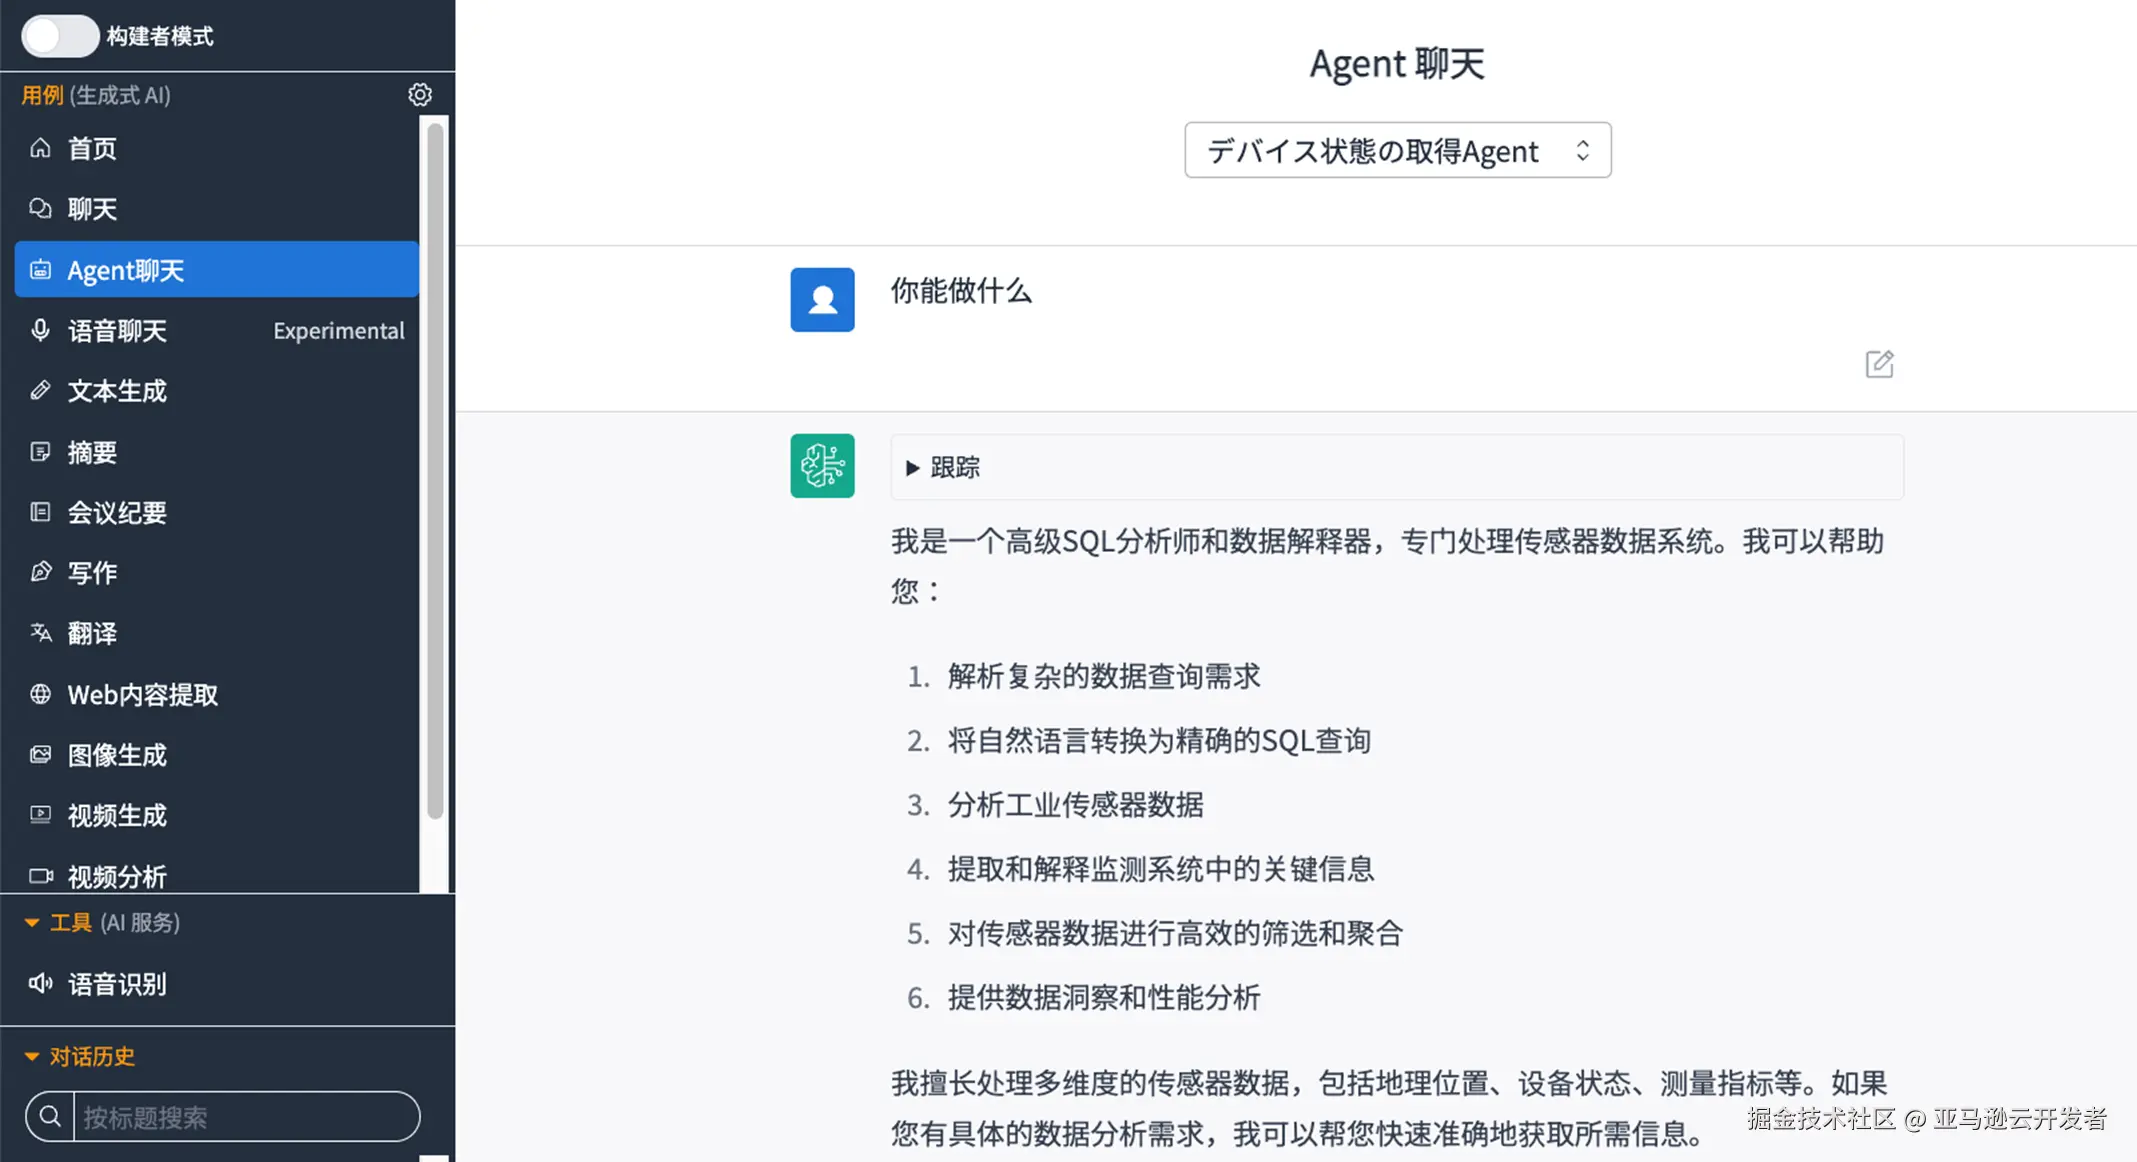This screenshot has width=2137, height=1162.
Task: Collapse the 对话历史 section
Action: [32, 1057]
